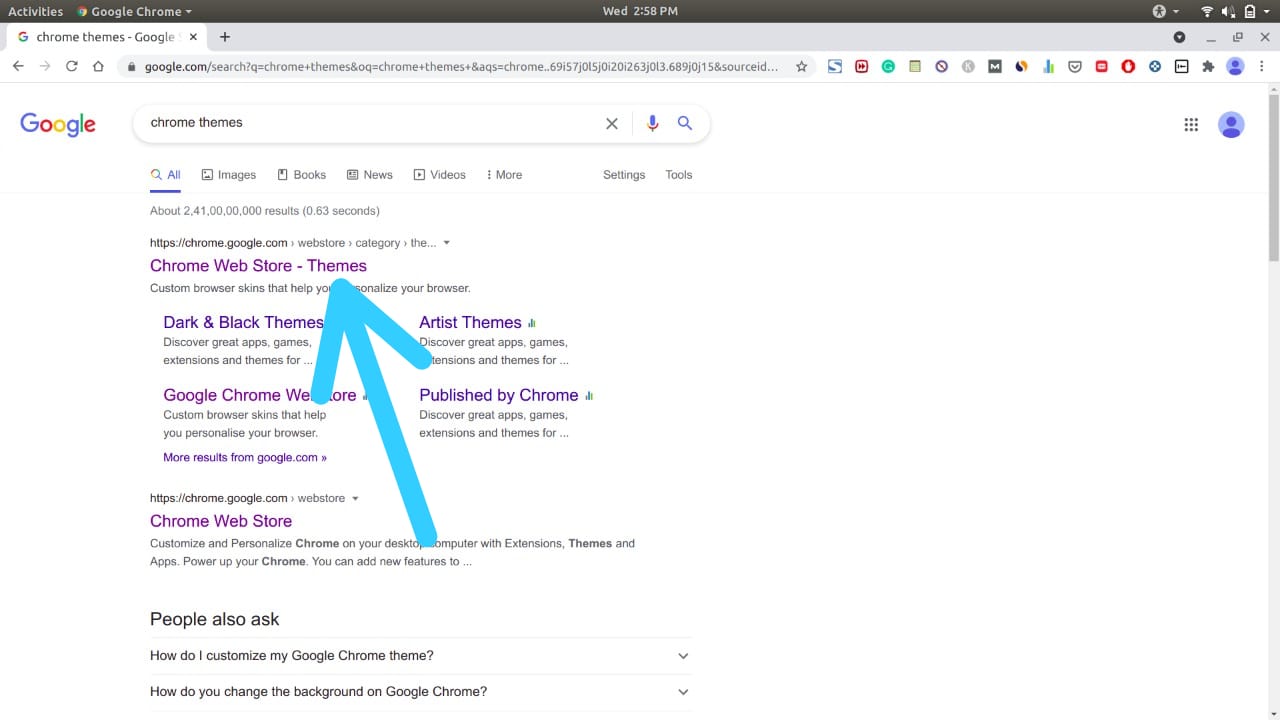Save the page with the Pocket extension
The height and width of the screenshot is (720, 1280).
[1075, 67]
